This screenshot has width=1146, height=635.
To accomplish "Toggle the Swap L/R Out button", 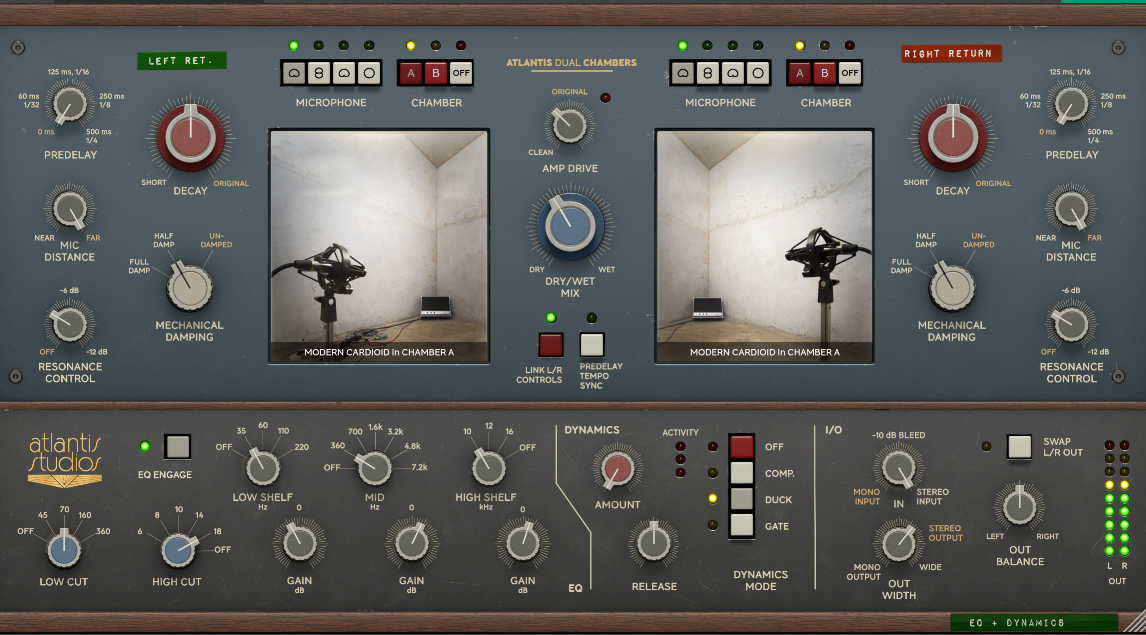I will (x=1019, y=446).
